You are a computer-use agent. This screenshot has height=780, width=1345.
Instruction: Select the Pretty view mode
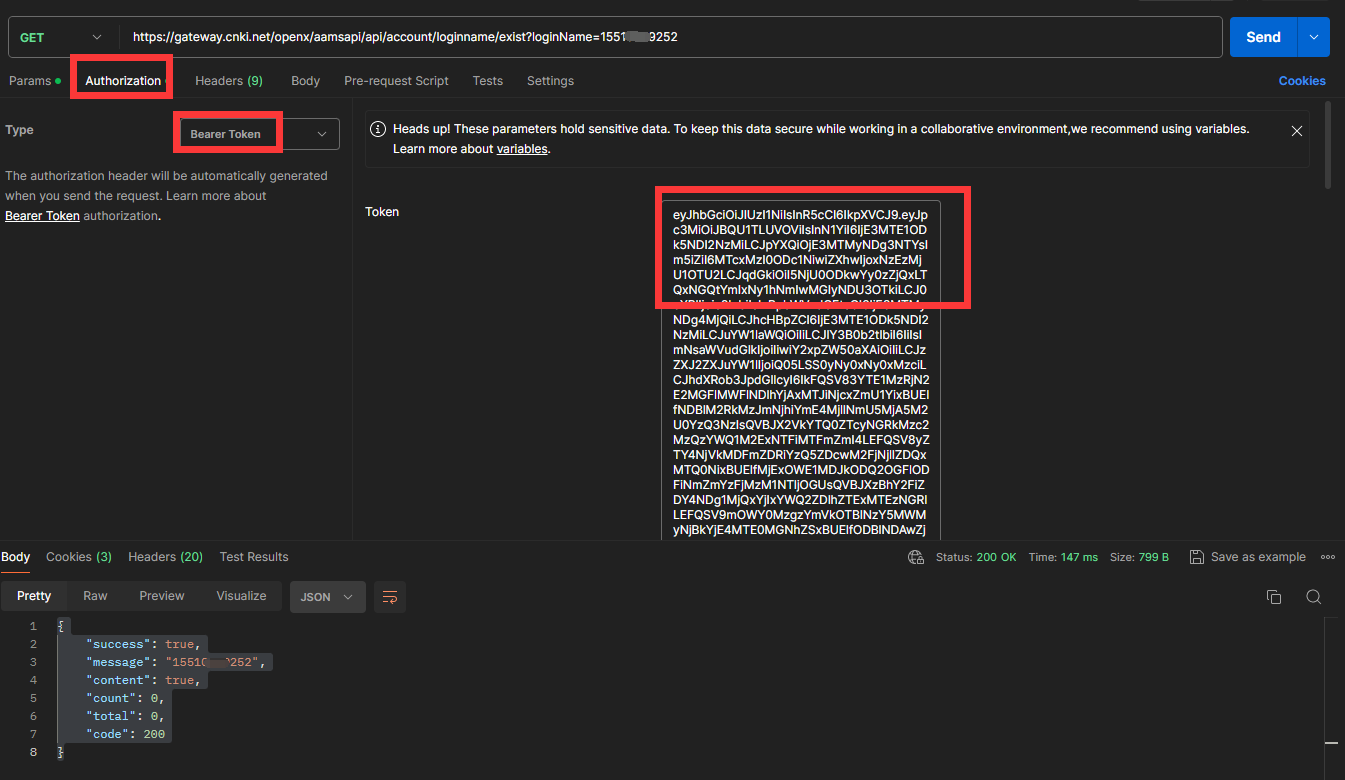[34, 596]
